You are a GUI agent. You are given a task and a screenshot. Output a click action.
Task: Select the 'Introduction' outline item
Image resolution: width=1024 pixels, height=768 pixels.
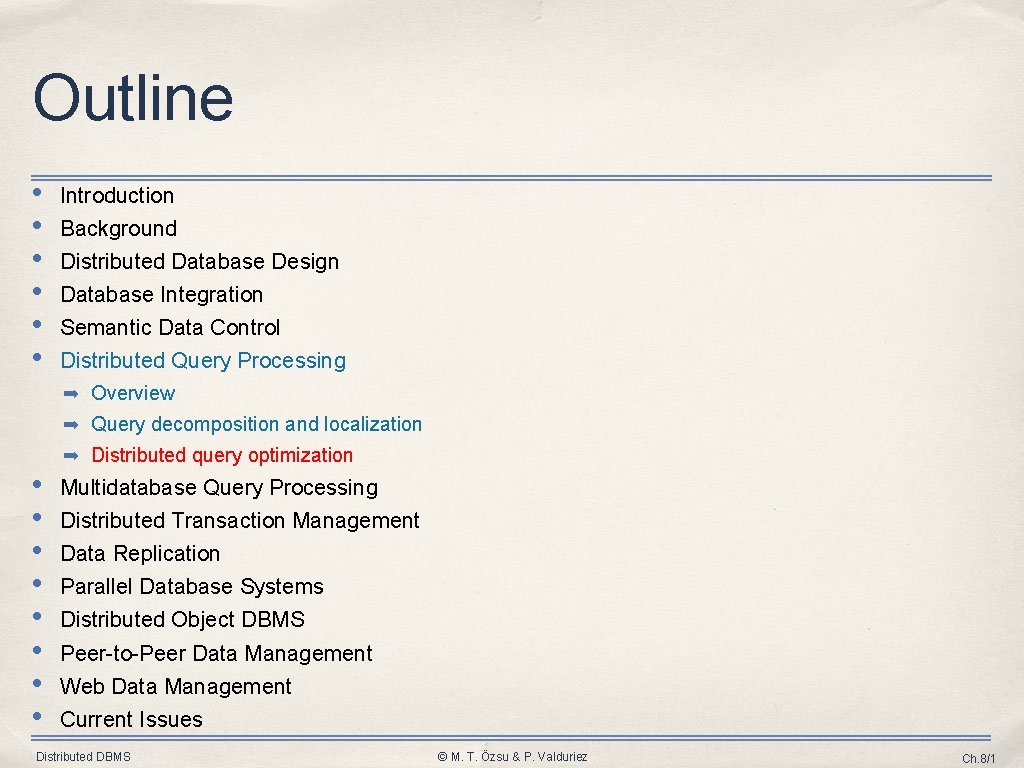[x=117, y=195]
